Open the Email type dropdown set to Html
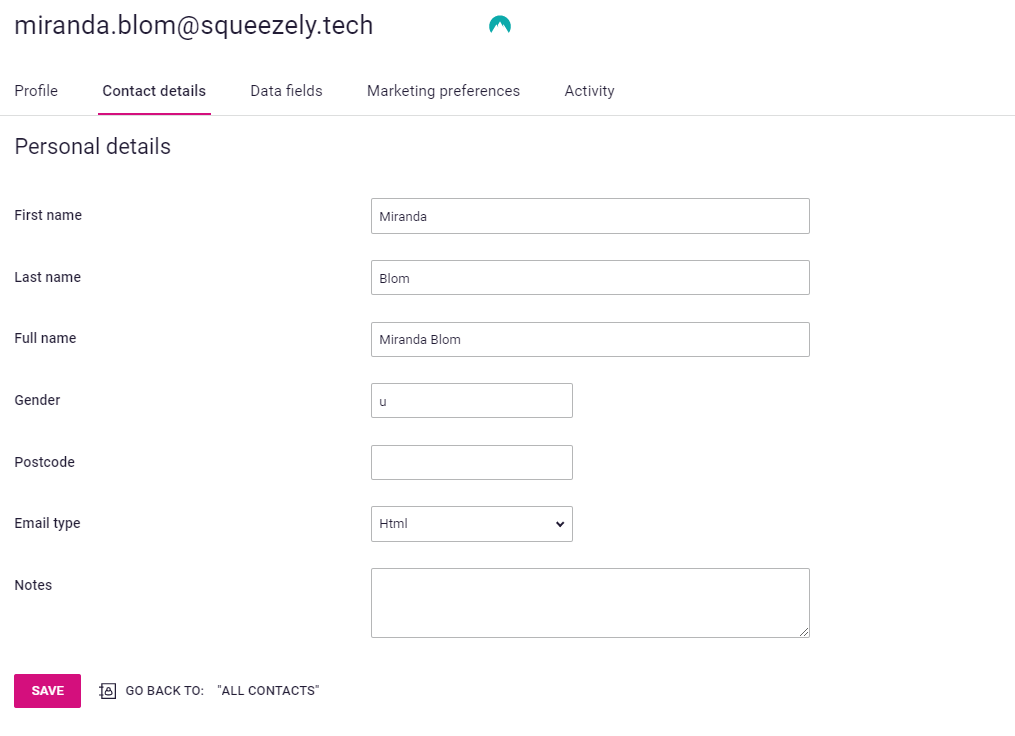Viewport: 1015px width, 736px height. [x=472, y=524]
